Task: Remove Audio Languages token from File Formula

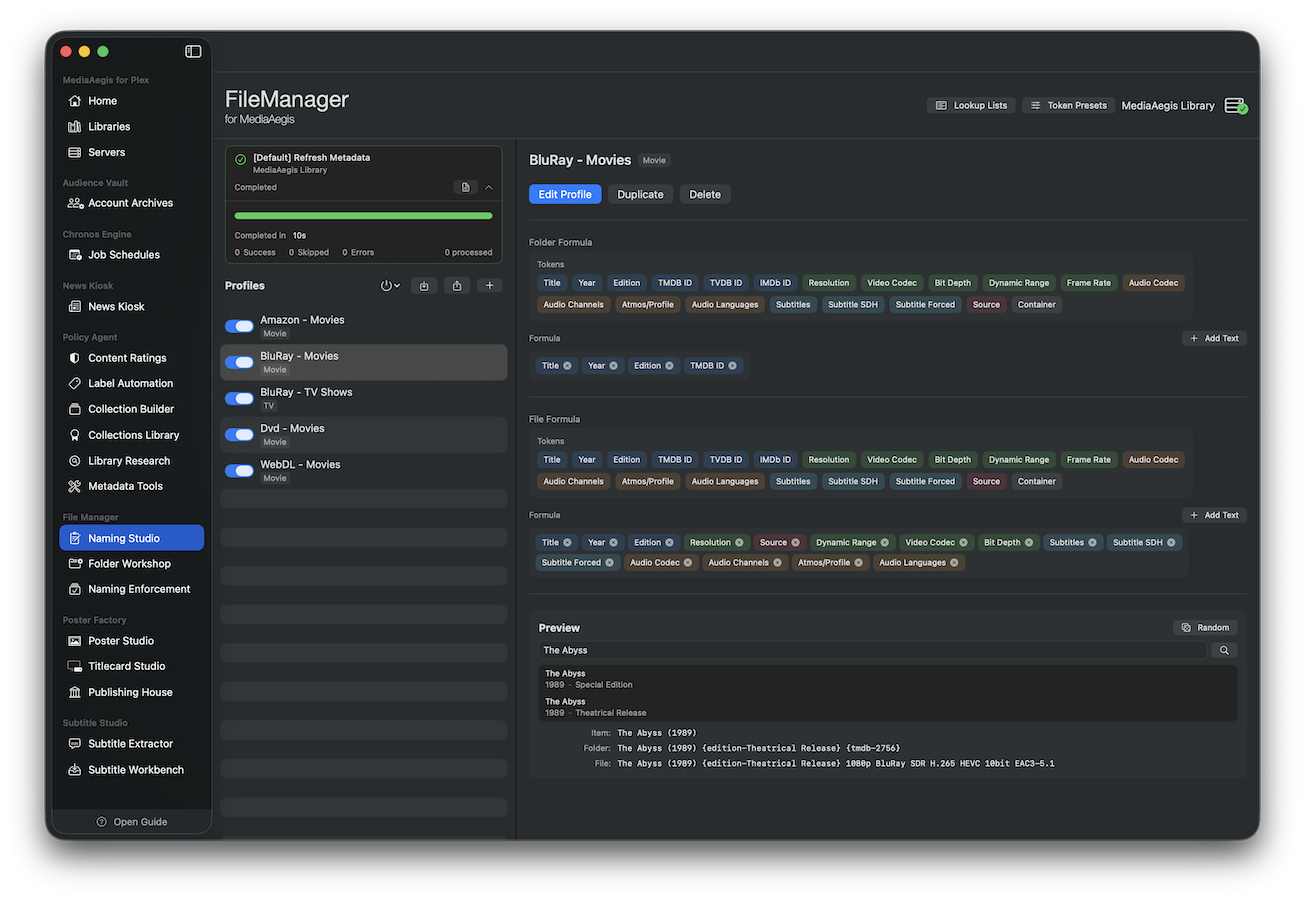Action: [954, 563]
